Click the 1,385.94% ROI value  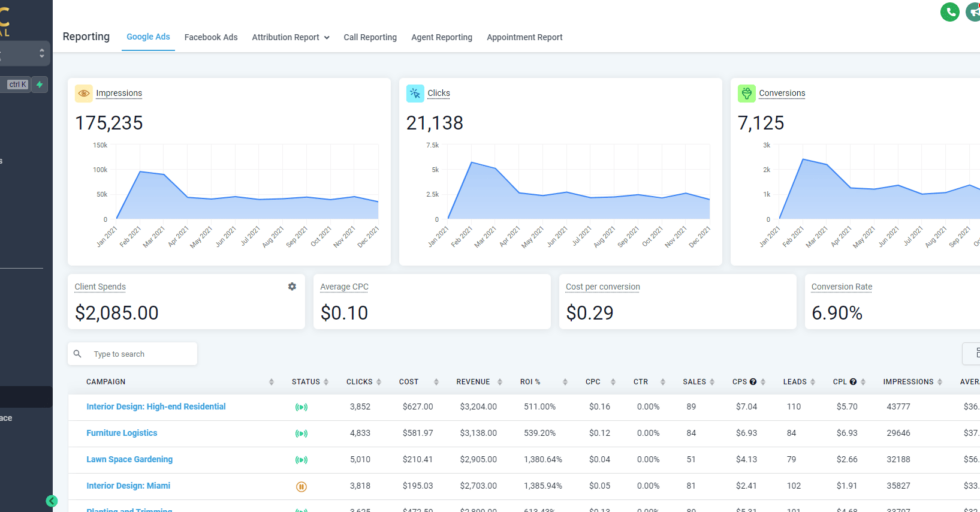[542, 485]
